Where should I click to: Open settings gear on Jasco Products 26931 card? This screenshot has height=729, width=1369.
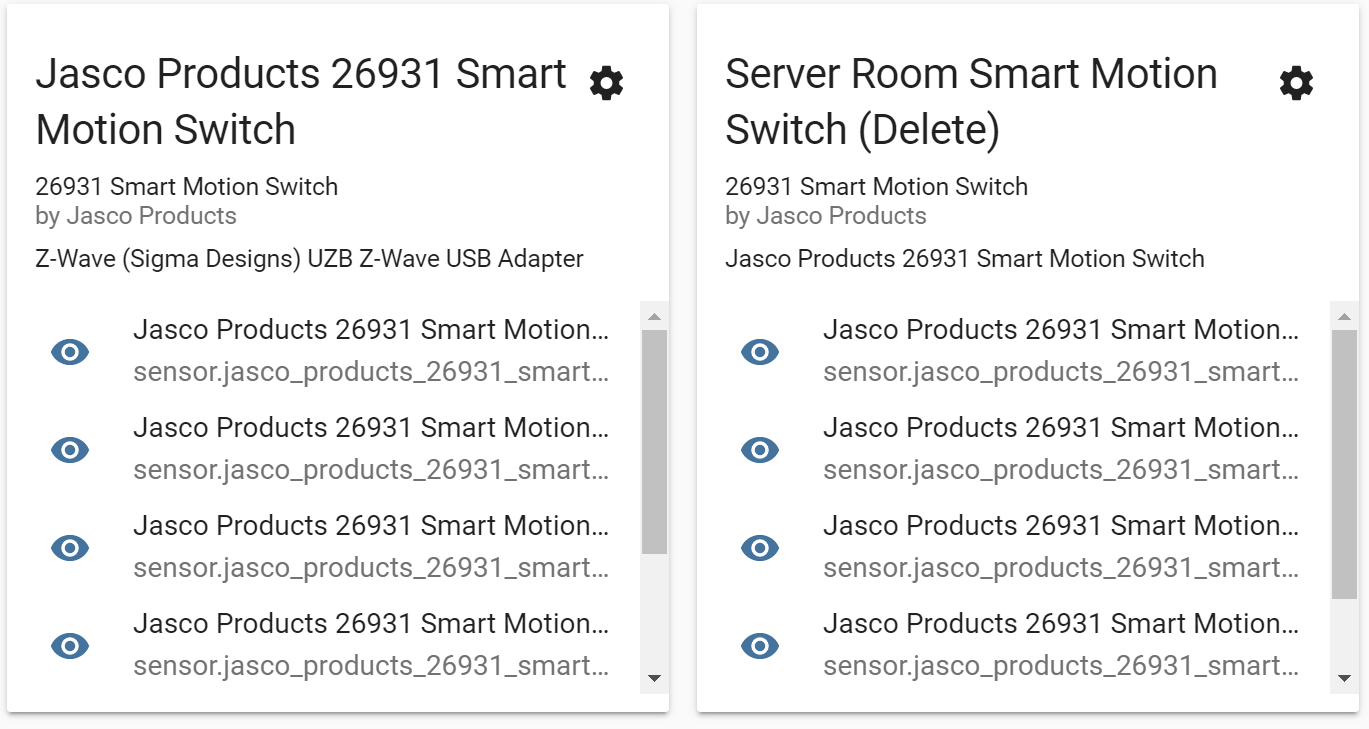pos(605,83)
